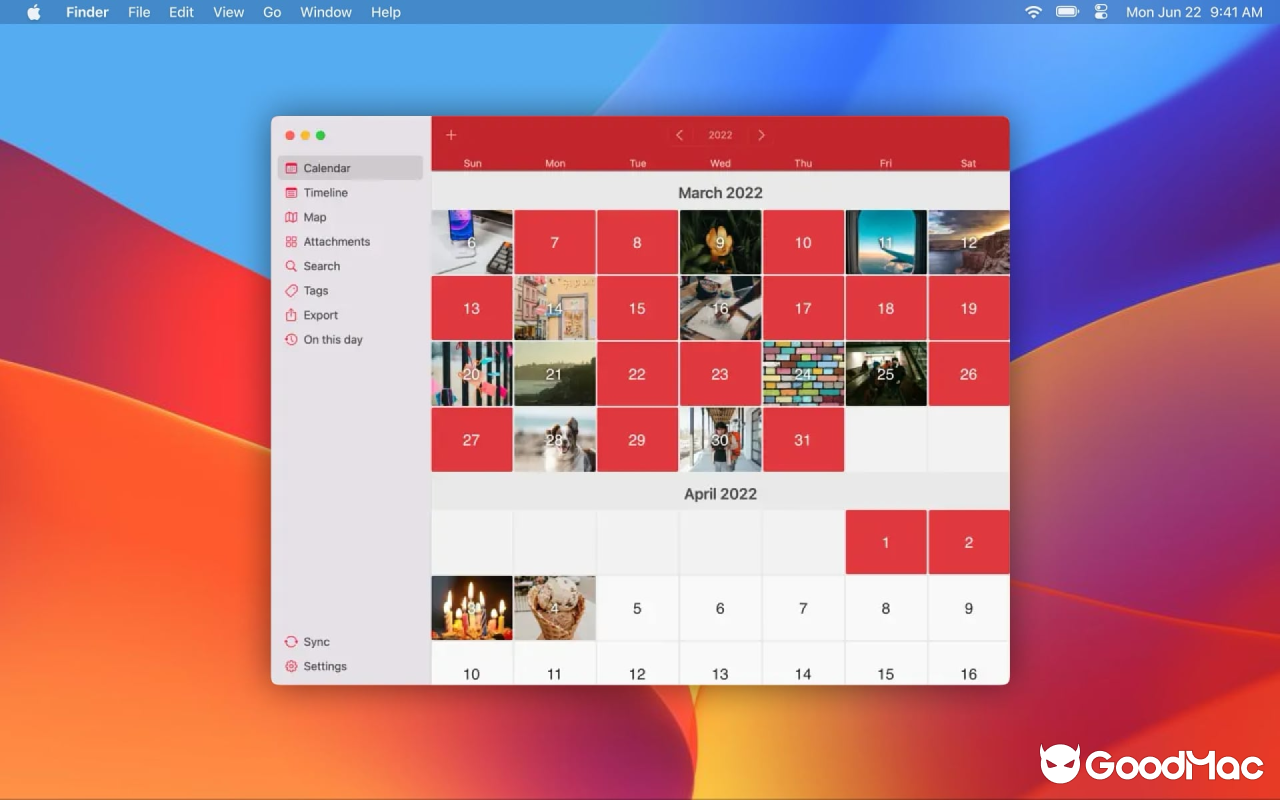This screenshot has width=1280, height=800.
Task: Open March 30 photo entry
Action: 720,440
